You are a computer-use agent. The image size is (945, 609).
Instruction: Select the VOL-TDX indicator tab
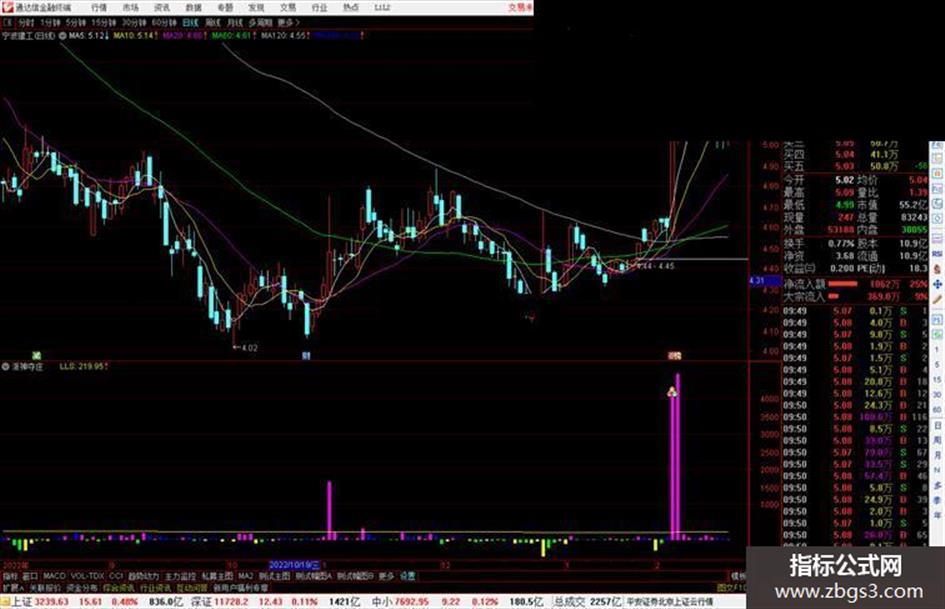87,576
